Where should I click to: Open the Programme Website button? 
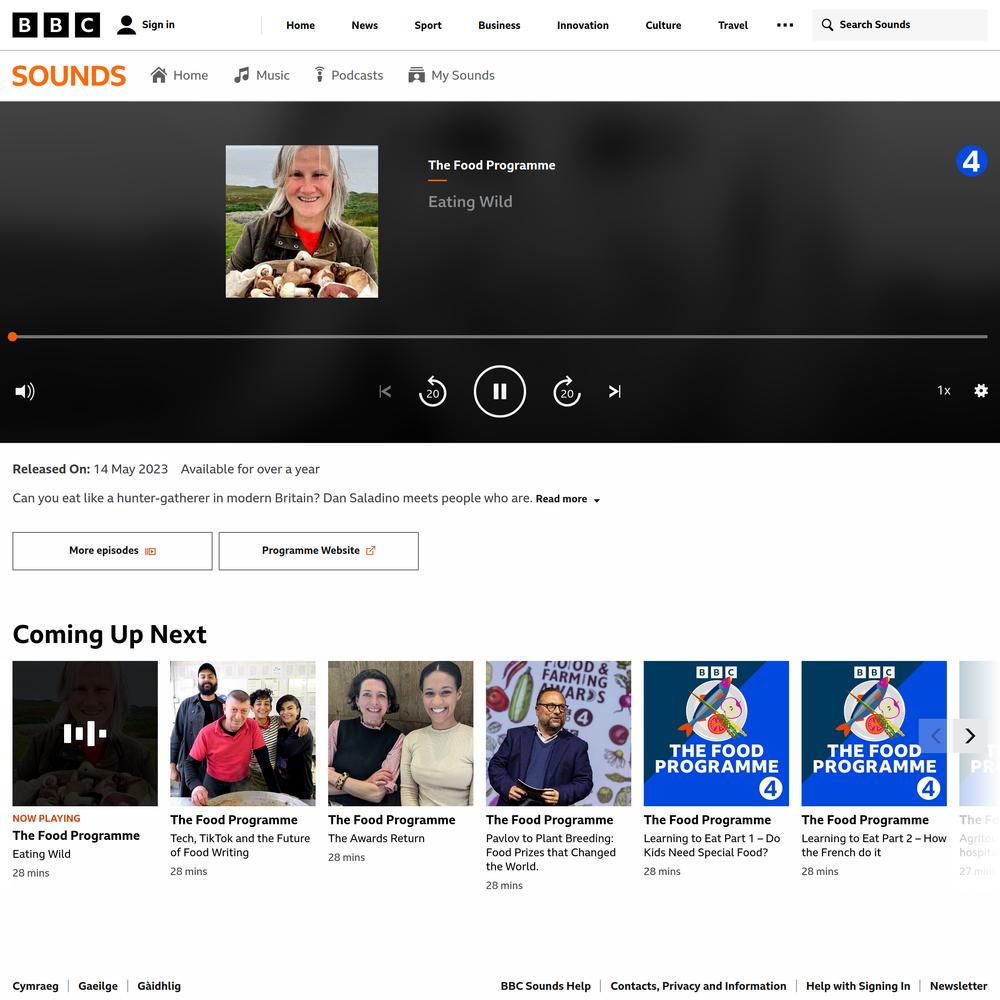pos(319,551)
